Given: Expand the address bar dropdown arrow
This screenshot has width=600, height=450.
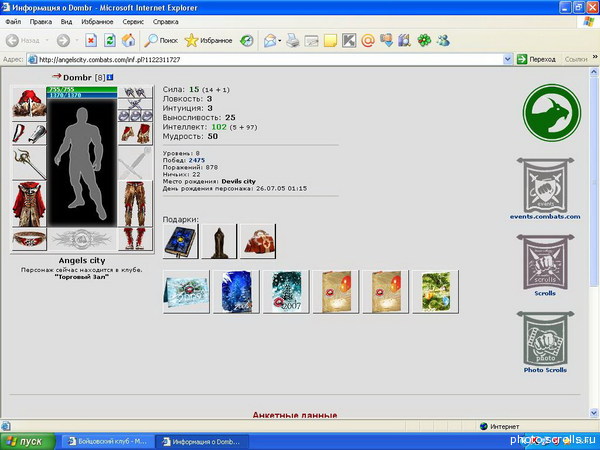Looking at the screenshot, I should 507,60.
